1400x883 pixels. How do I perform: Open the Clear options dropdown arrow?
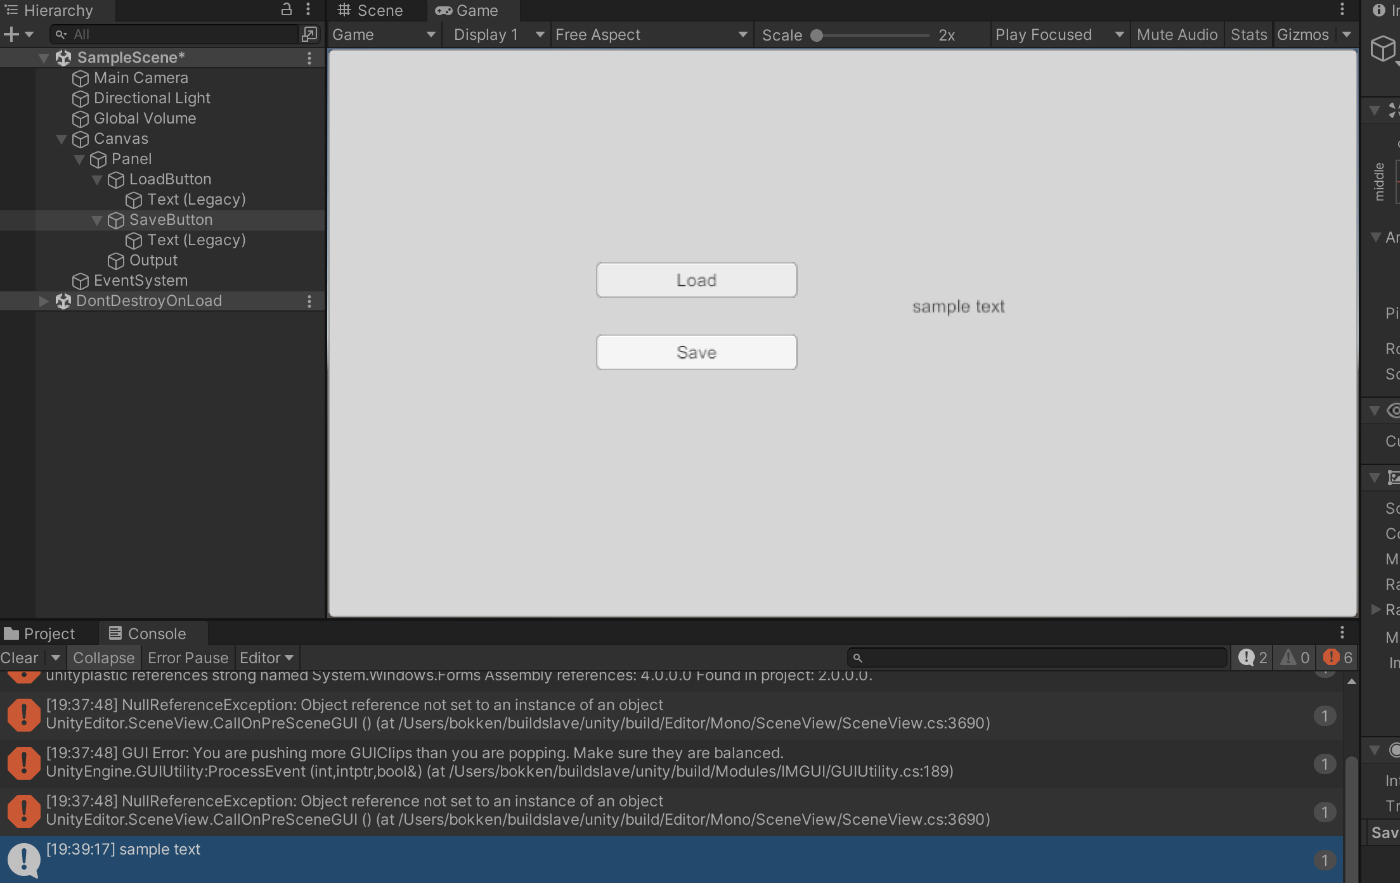point(56,657)
